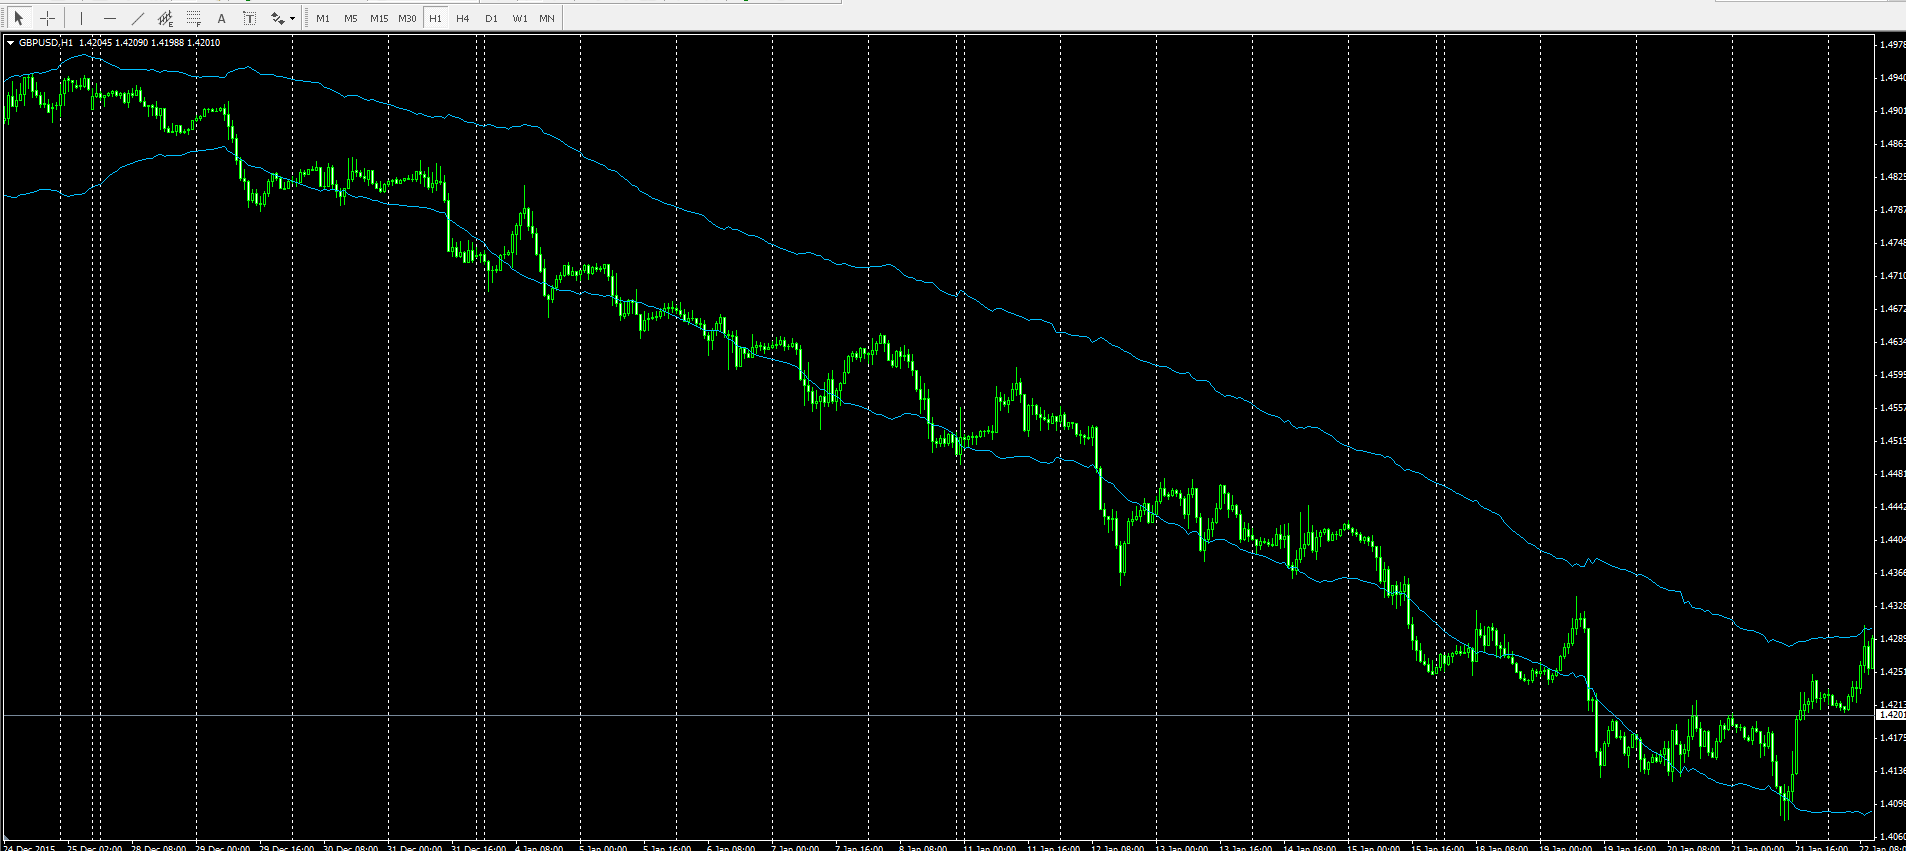Click the 1.4710 price scale label
The height and width of the screenshot is (851, 1906).
tap(1892, 275)
